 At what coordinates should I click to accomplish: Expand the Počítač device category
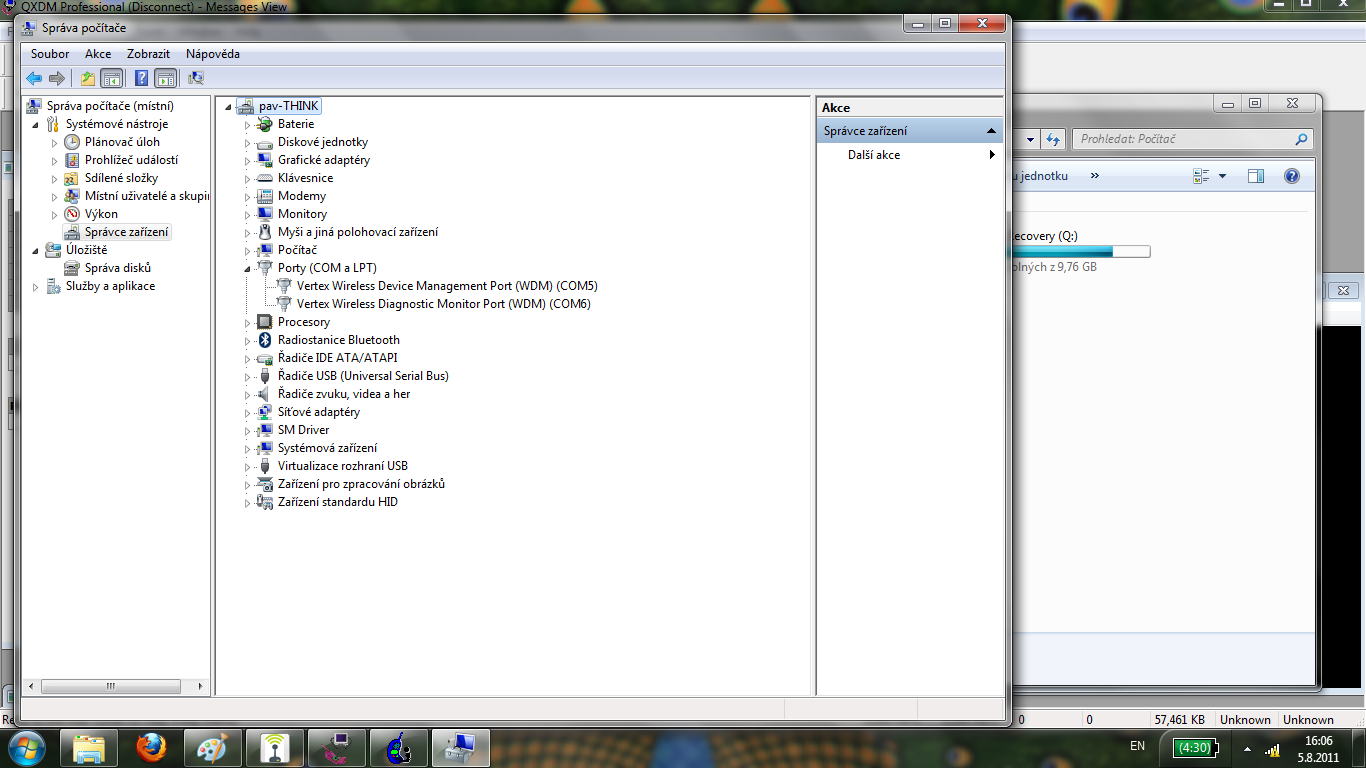point(248,251)
